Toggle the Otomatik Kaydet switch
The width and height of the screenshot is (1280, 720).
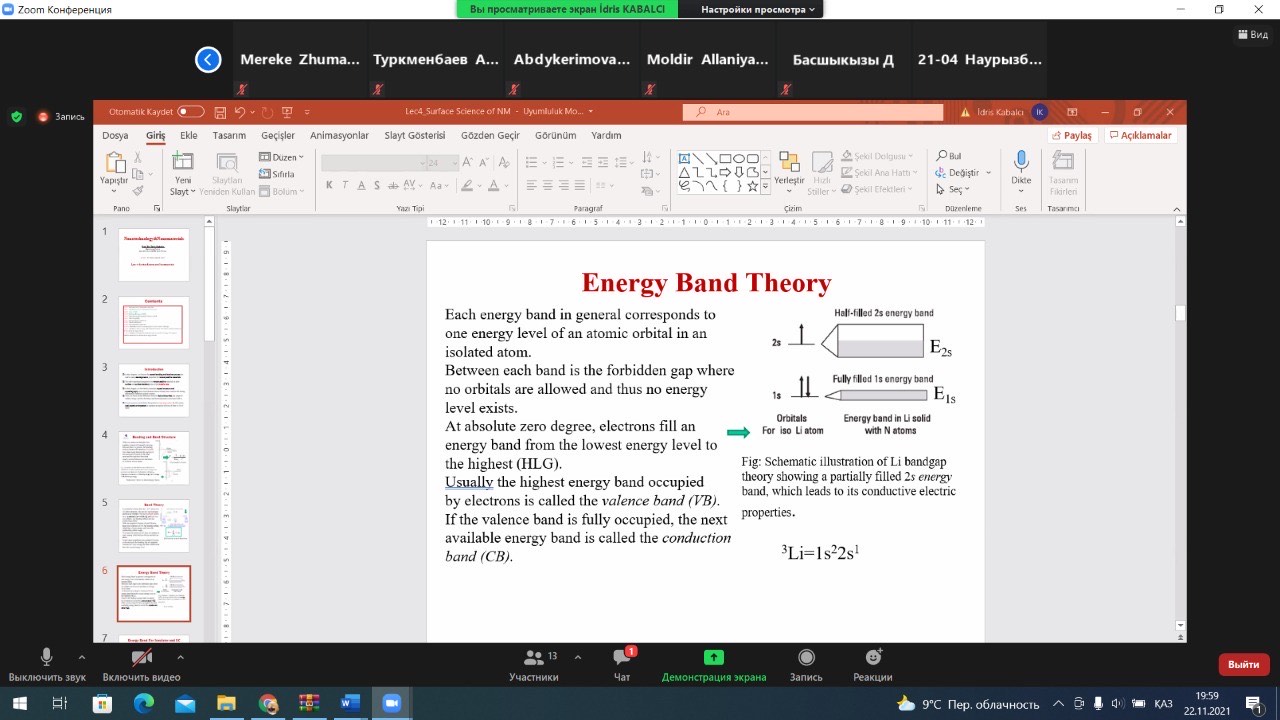tap(190, 112)
